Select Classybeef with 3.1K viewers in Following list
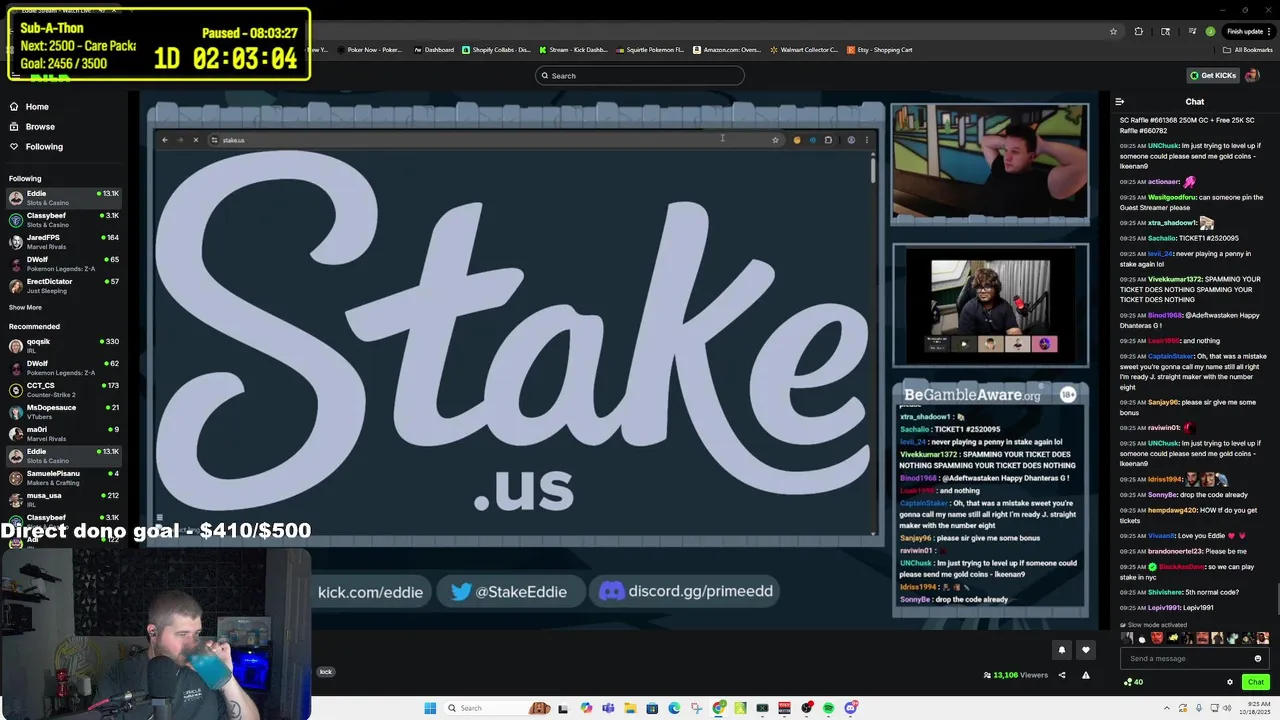The width and height of the screenshot is (1280, 720). click(x=64, y=219)
